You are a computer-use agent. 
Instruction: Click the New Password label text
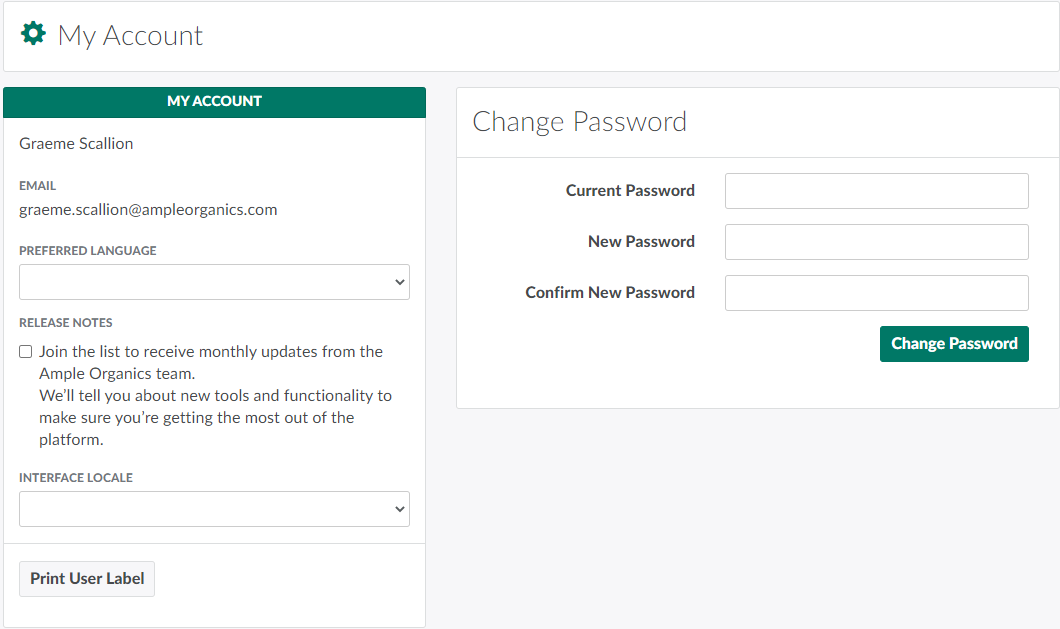pos(641,242)
